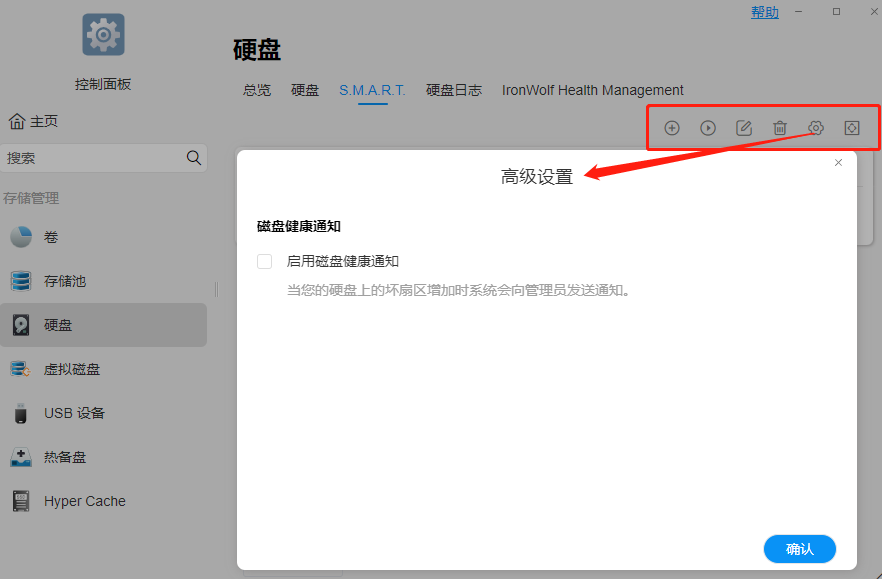882x579 pixels.
Task: Click the 确认 button
Action: (x=799, y=549)
